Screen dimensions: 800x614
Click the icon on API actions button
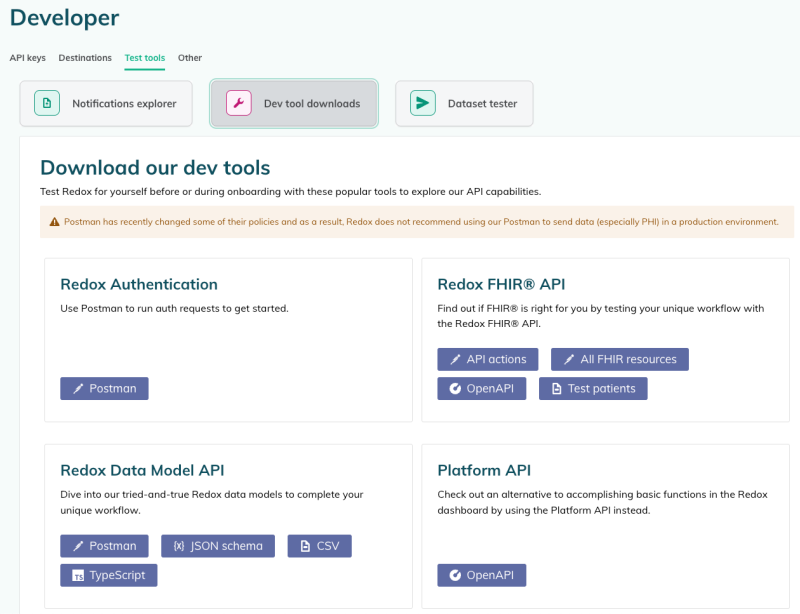tap(455, 360)
